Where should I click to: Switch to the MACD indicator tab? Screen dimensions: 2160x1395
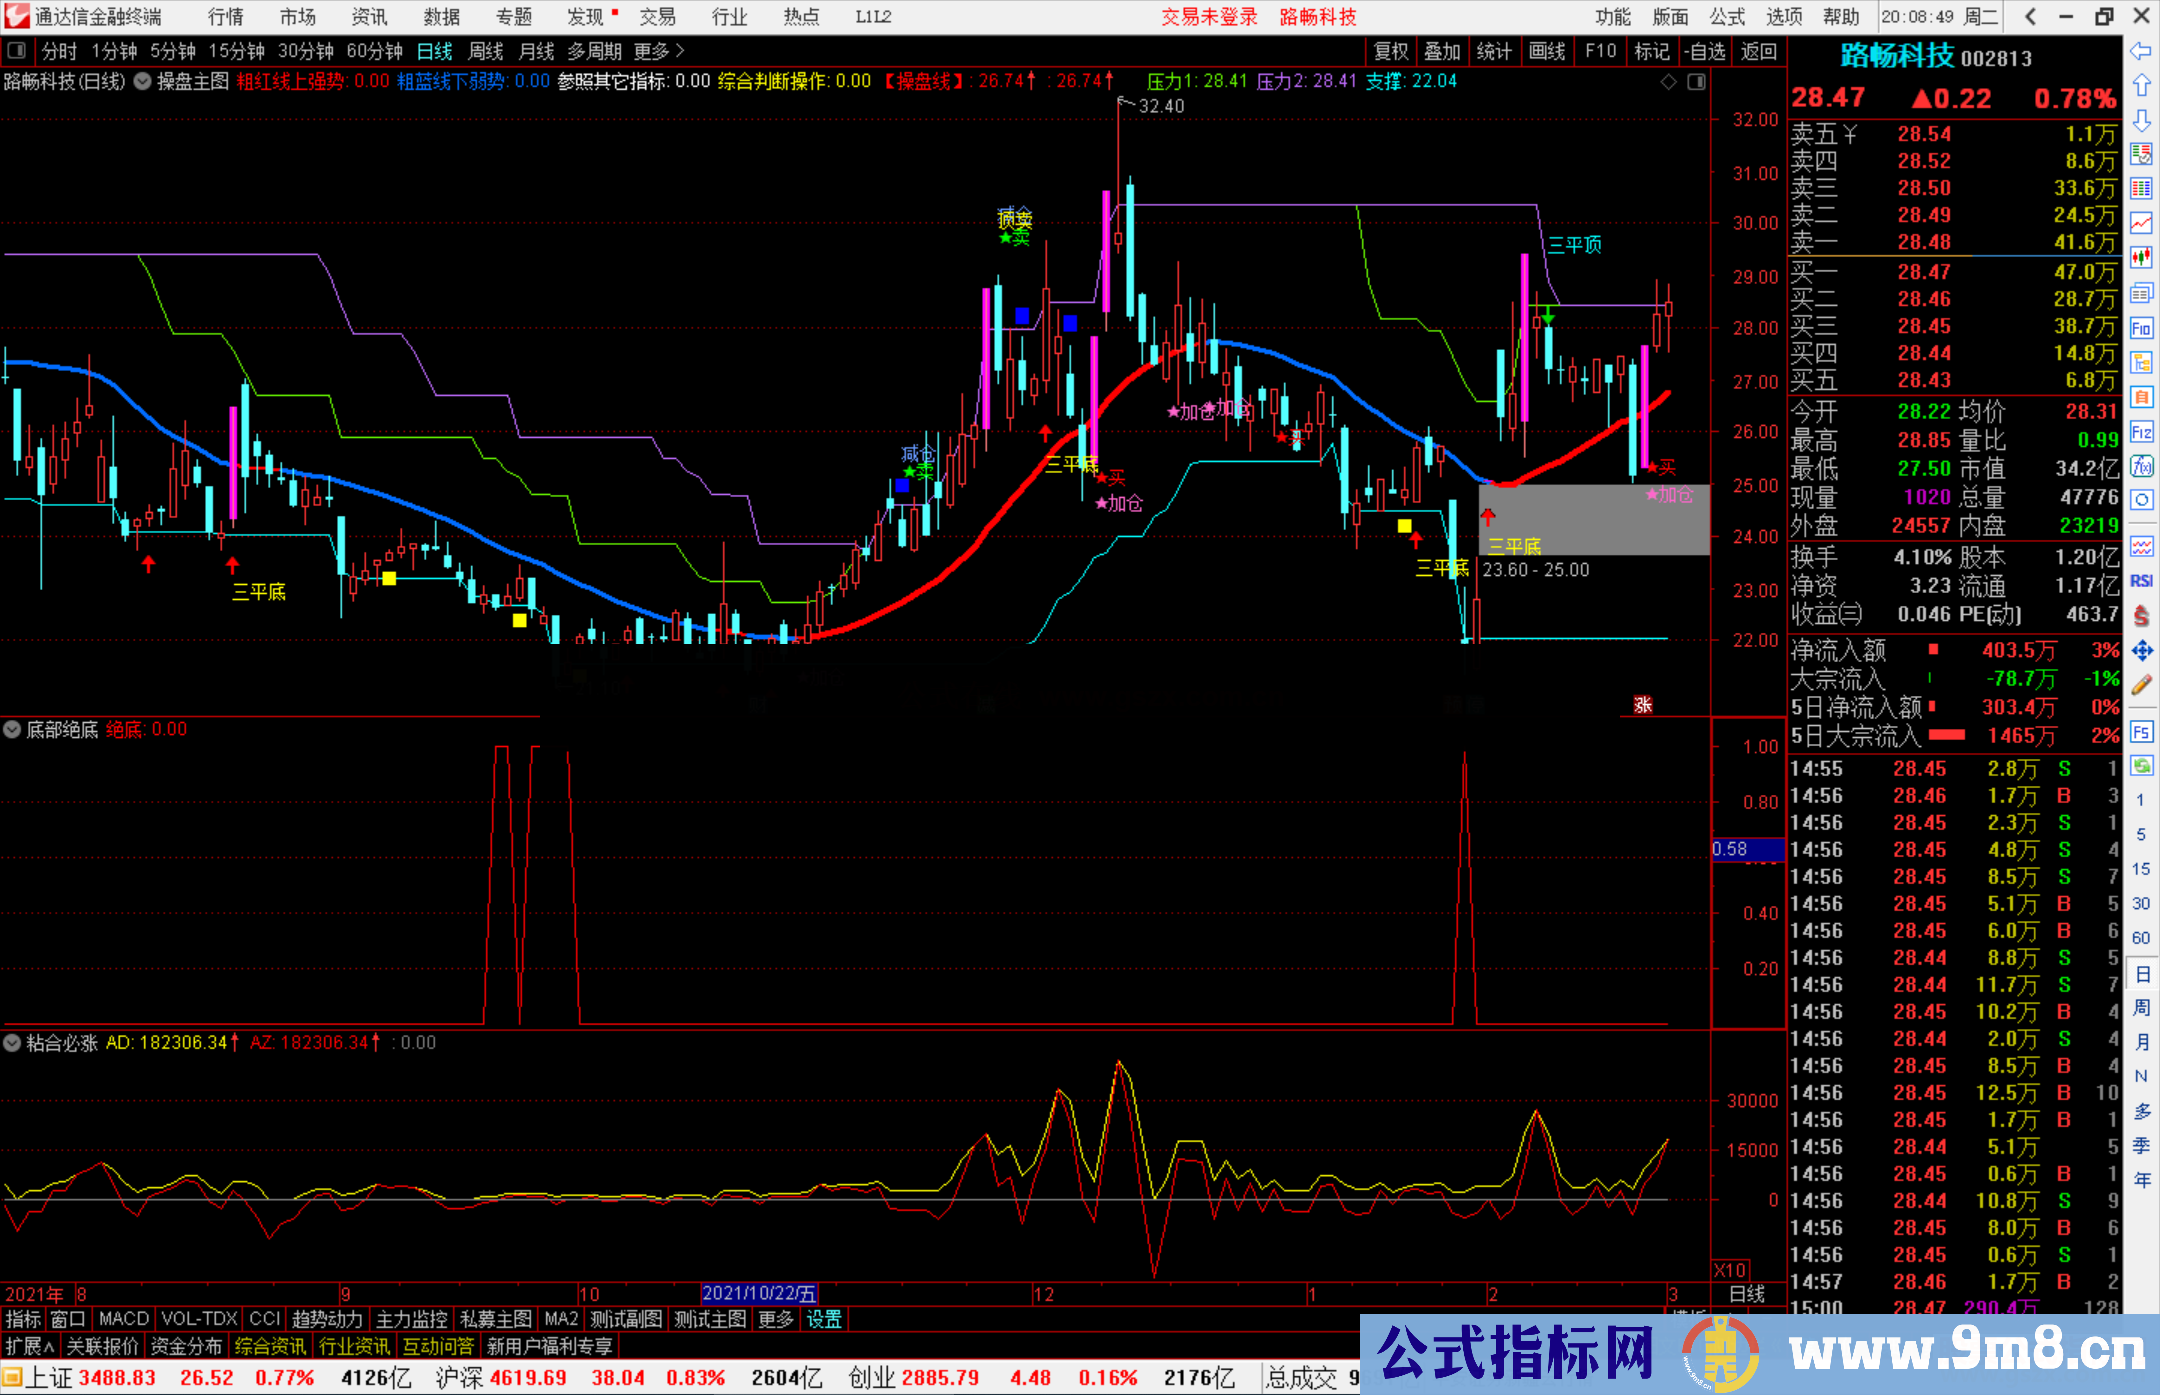click(124, 1320)
